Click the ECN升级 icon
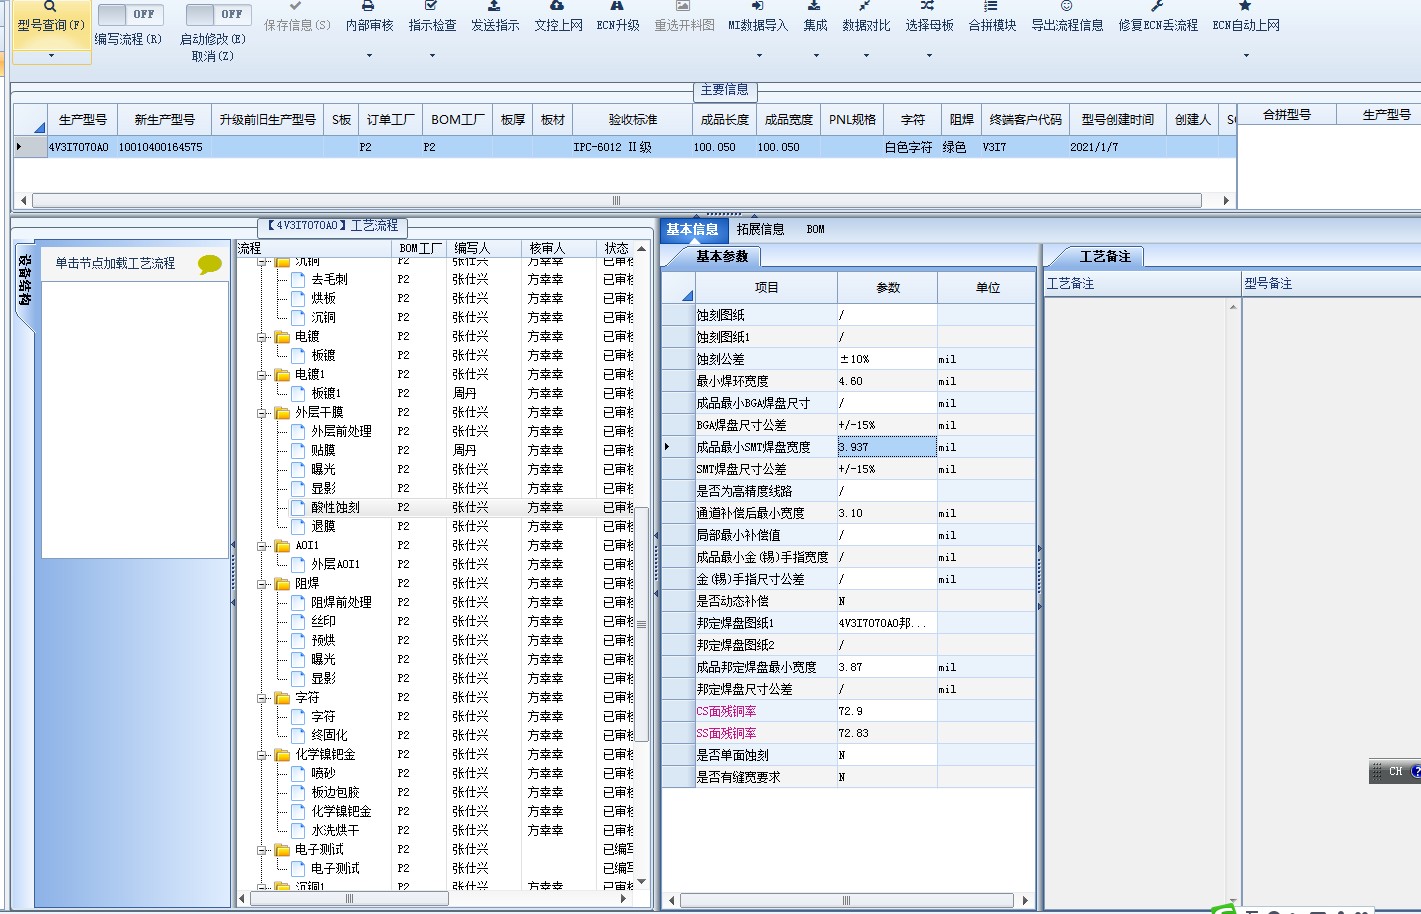1421x914 pixels. pyautogui.click(x=617, y=6)
